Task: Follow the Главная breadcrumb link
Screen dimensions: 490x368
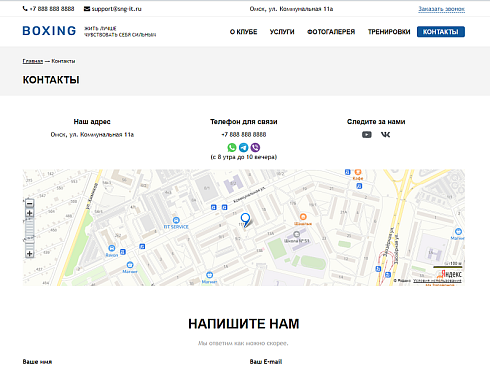Action: click(33, 61)
